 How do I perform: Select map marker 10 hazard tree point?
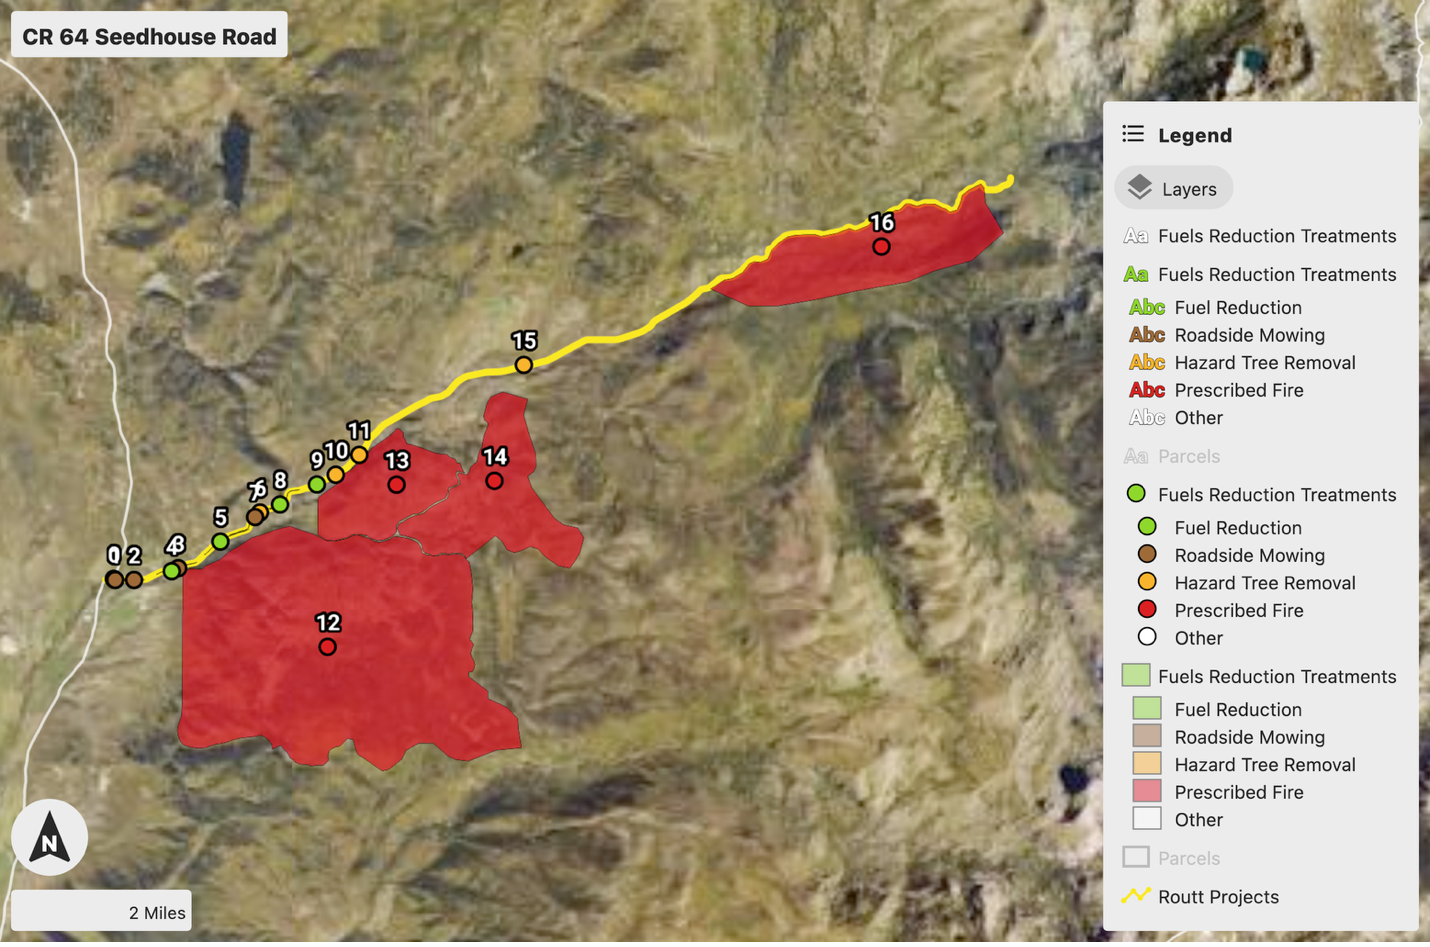pyautogui.click(x=336, y=475)
